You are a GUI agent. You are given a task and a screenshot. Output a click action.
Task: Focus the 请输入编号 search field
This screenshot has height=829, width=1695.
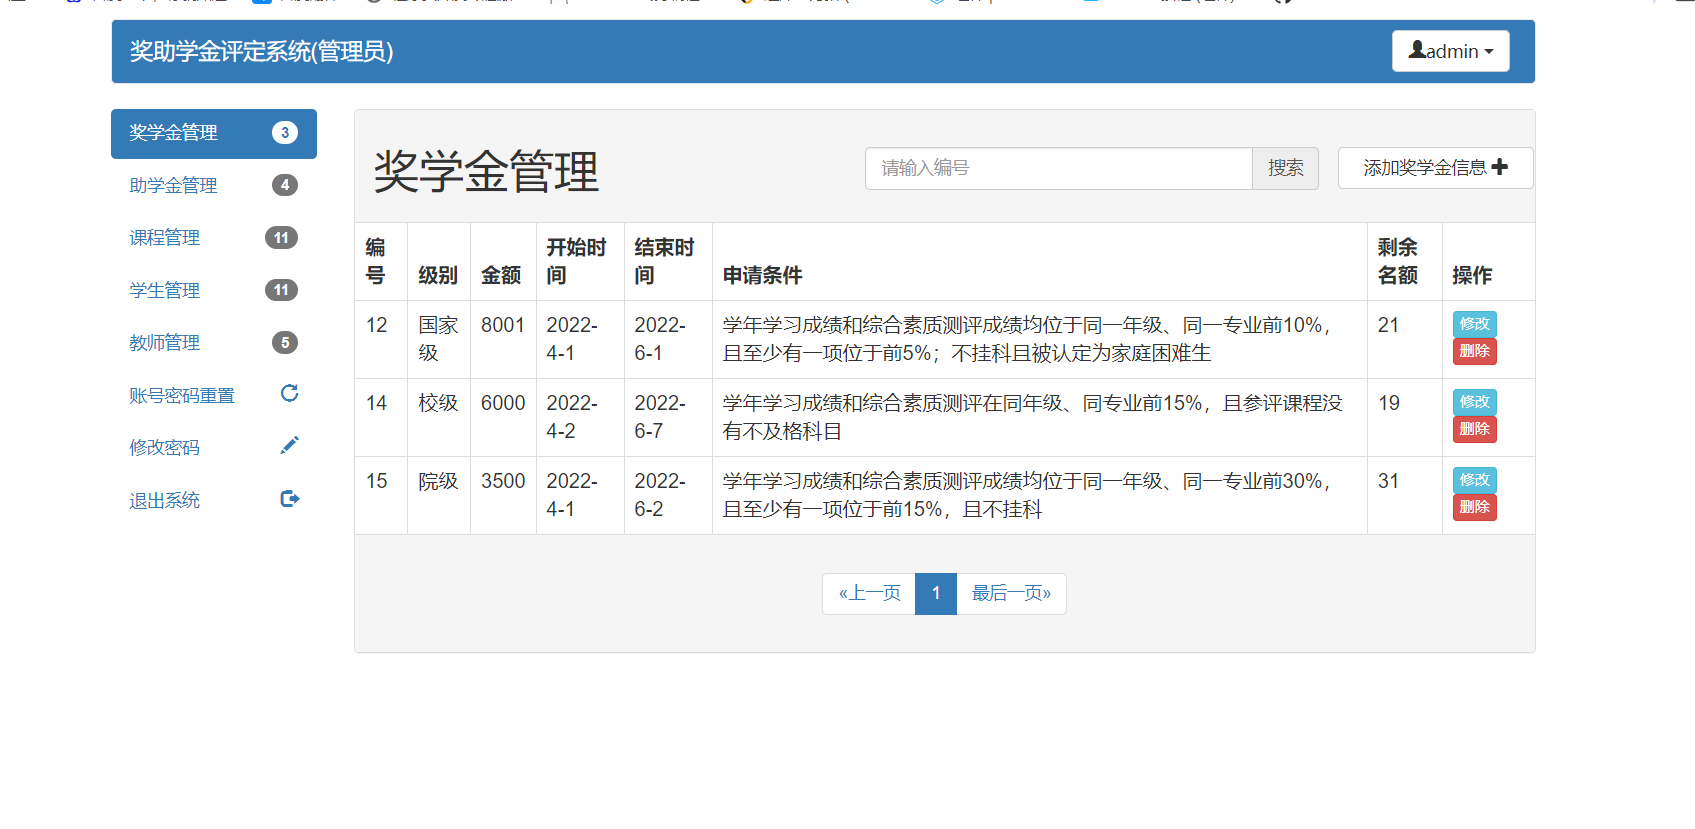pos(1058,168)
